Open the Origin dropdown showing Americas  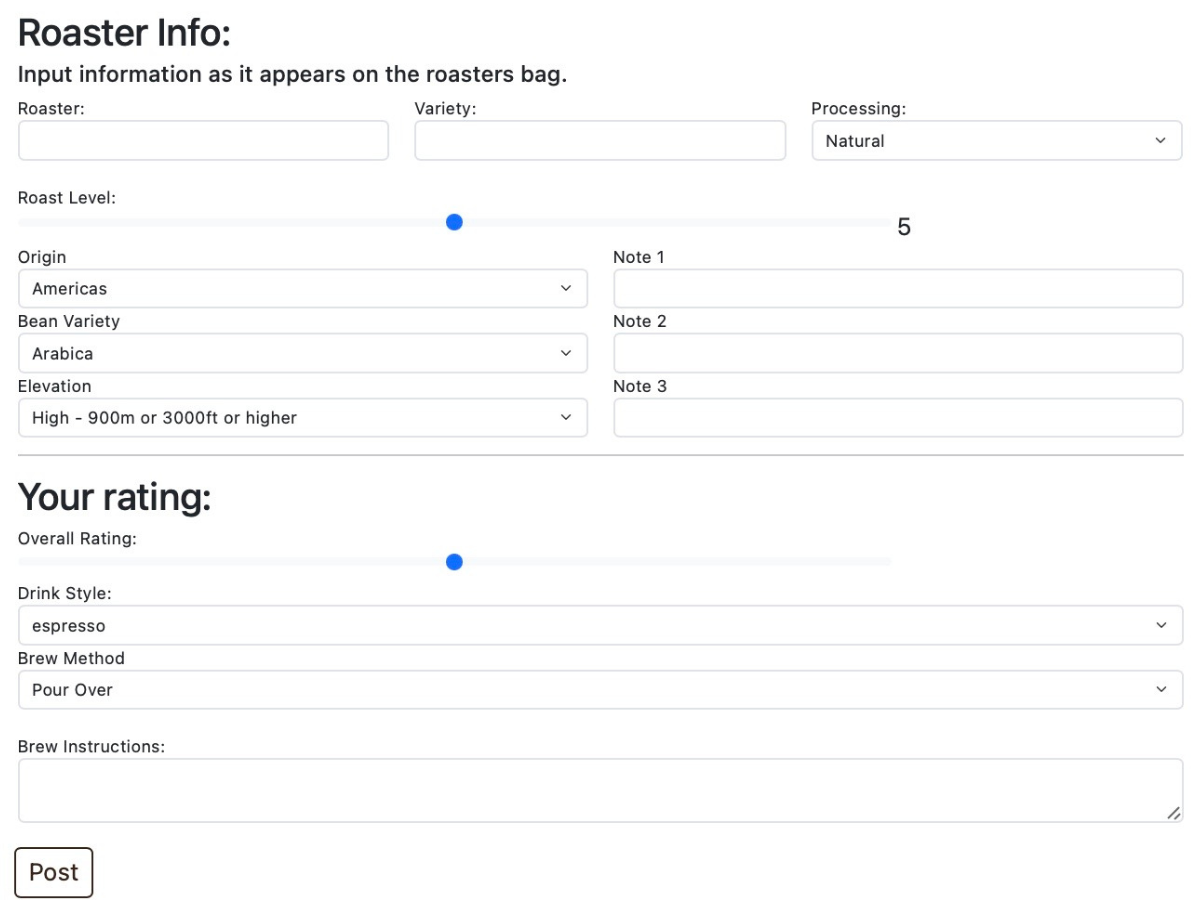(x=303, y=288)
